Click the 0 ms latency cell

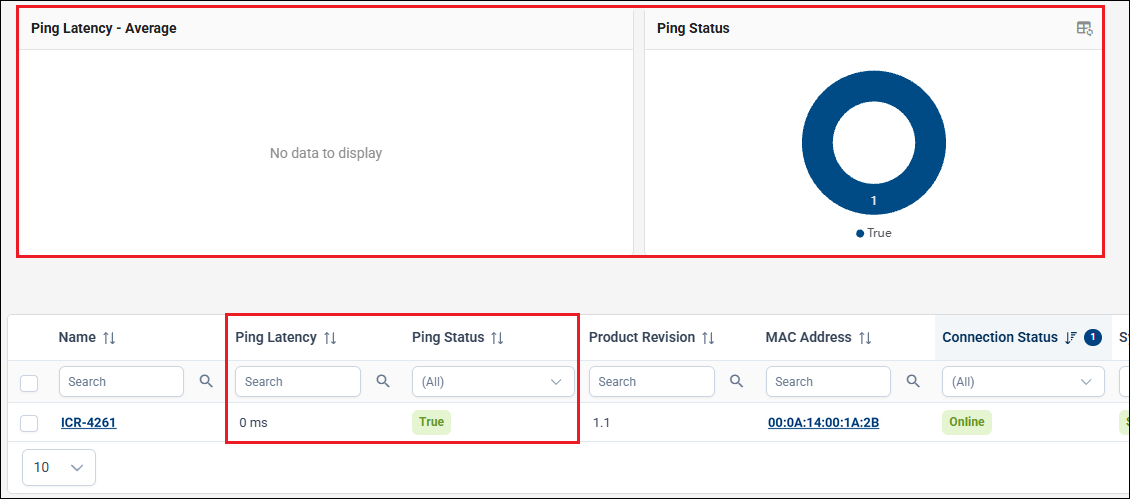253,423
